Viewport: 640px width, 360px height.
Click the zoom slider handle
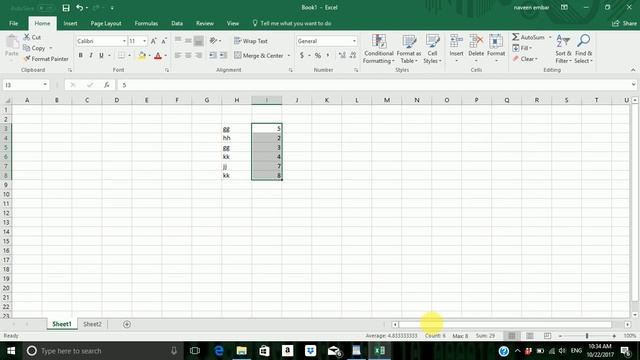(x=587, y=336)
